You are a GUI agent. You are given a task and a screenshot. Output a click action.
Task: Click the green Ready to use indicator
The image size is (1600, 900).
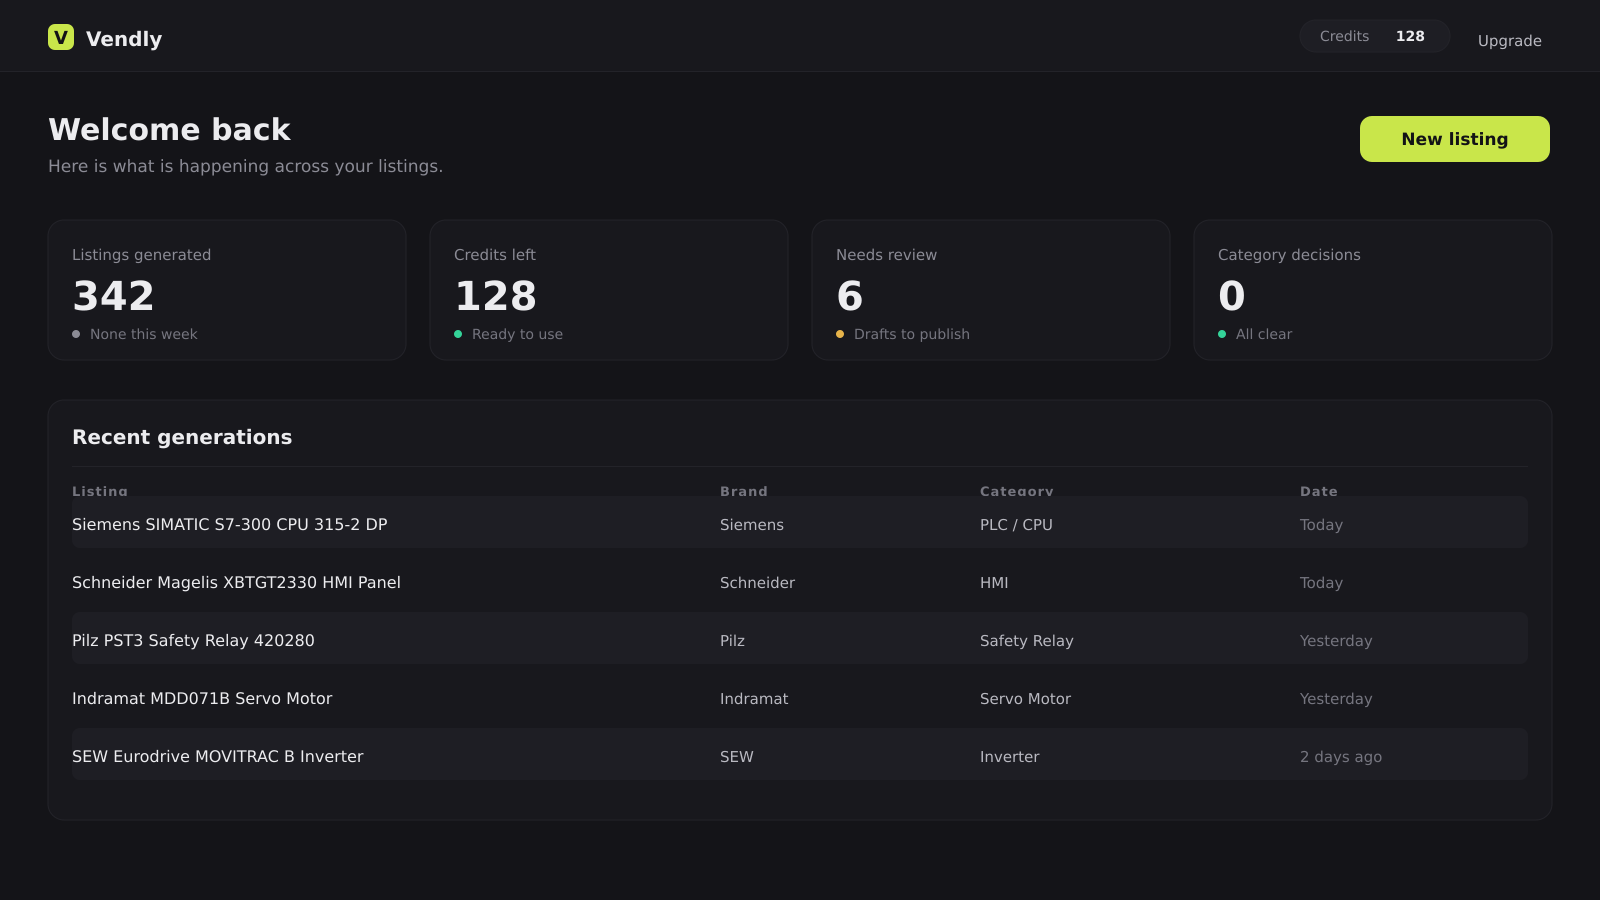point(458,334)
